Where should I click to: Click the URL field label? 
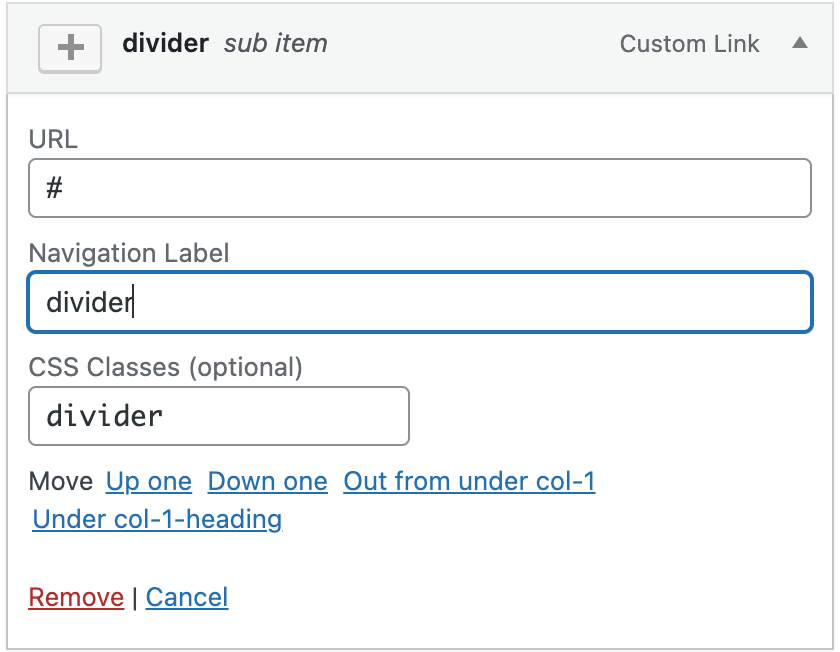[53, 139]
